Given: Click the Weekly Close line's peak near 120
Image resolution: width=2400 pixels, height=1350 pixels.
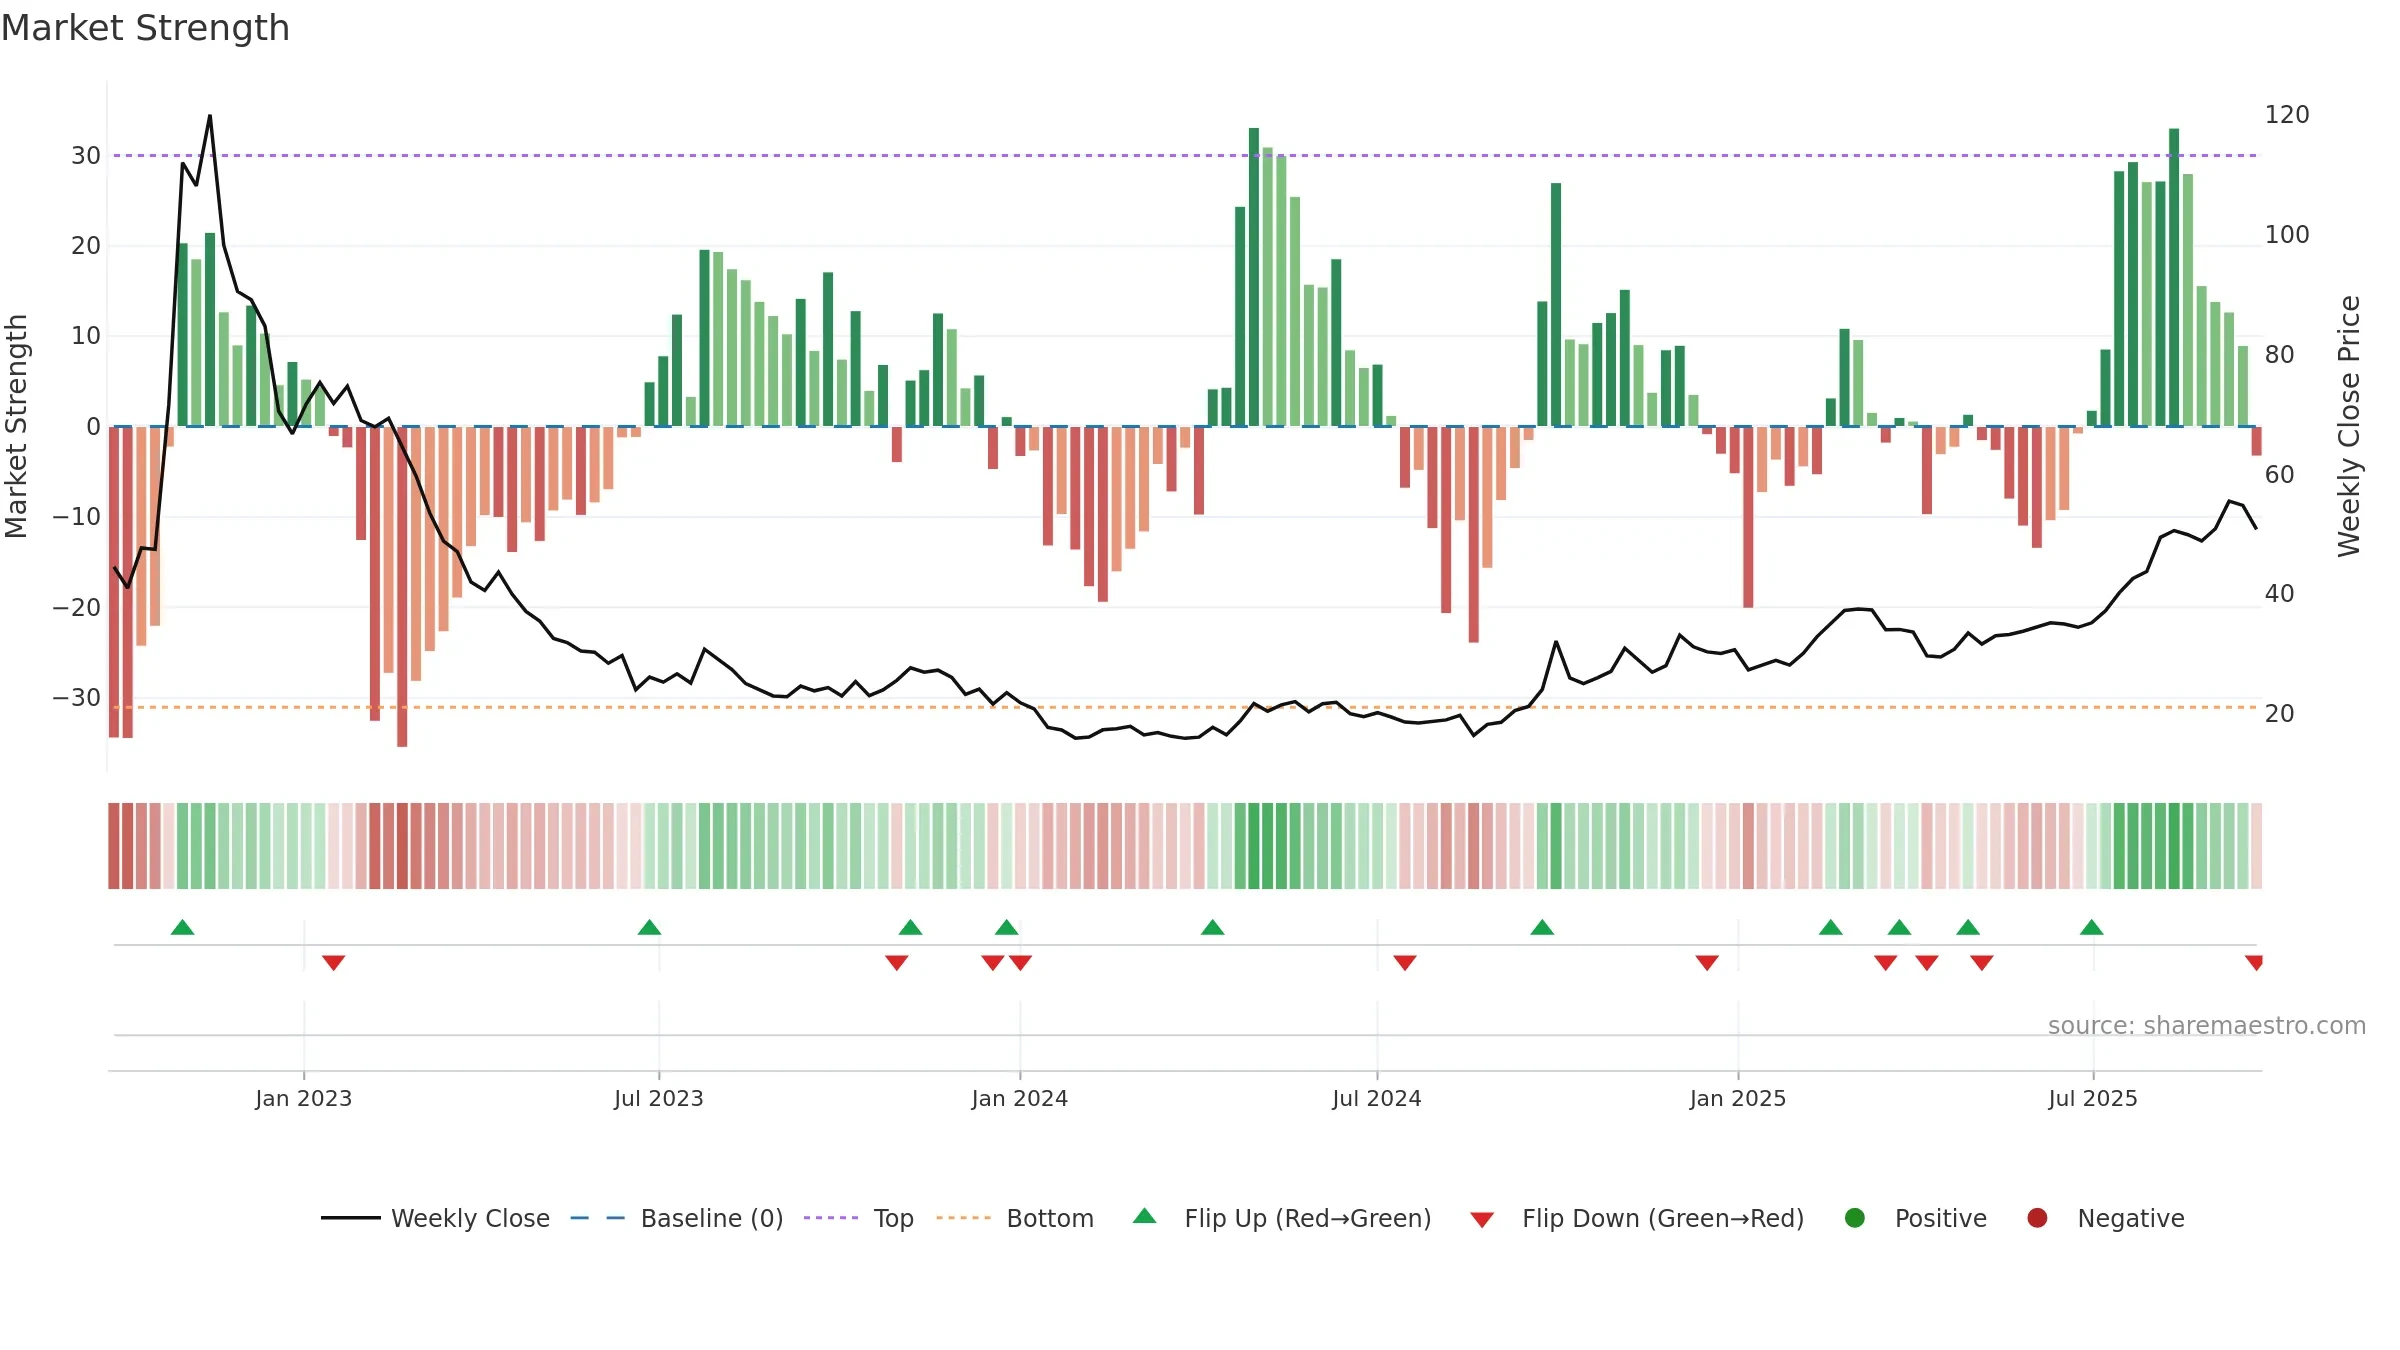Looking at the screenshot, I should coord(210,116).
